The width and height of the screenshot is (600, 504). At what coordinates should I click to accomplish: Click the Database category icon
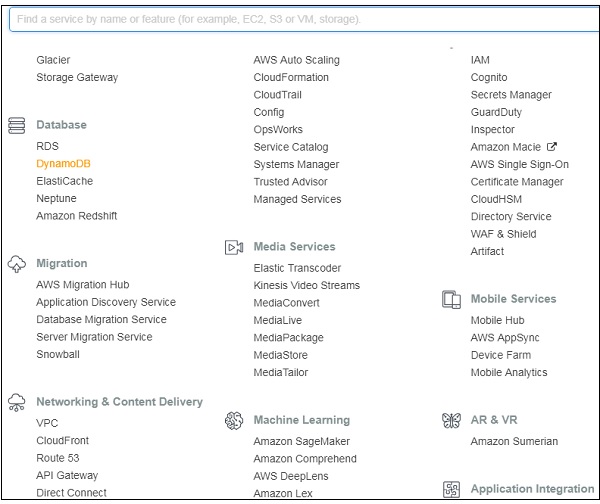(16, 126)
